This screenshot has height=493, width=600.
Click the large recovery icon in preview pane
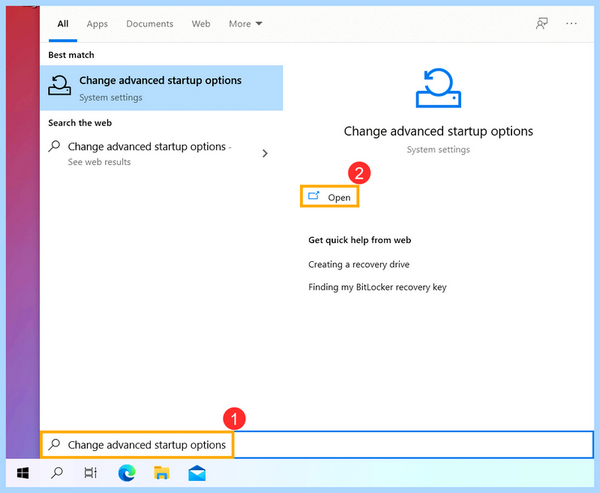439,88
